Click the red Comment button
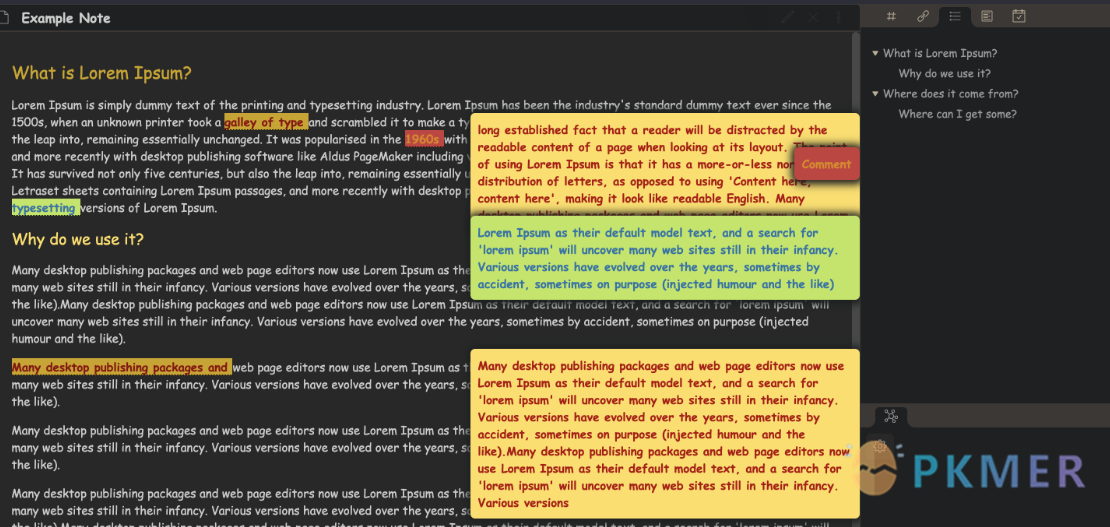Viewport: 1110px width, 527px height. click(x=826, y=164)
